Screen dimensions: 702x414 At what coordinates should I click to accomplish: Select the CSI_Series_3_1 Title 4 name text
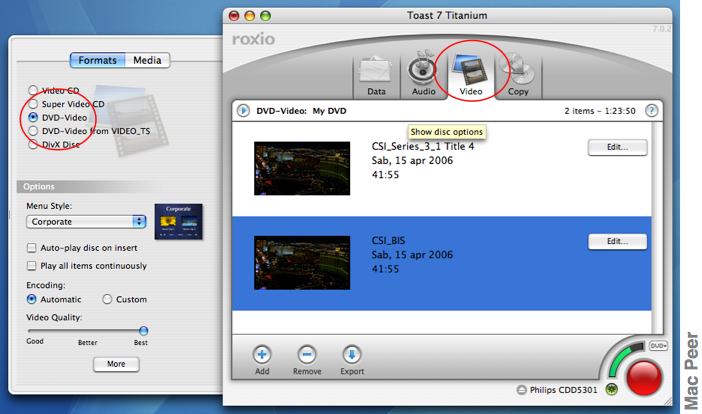pyautogui.click(x=423, y=146)
